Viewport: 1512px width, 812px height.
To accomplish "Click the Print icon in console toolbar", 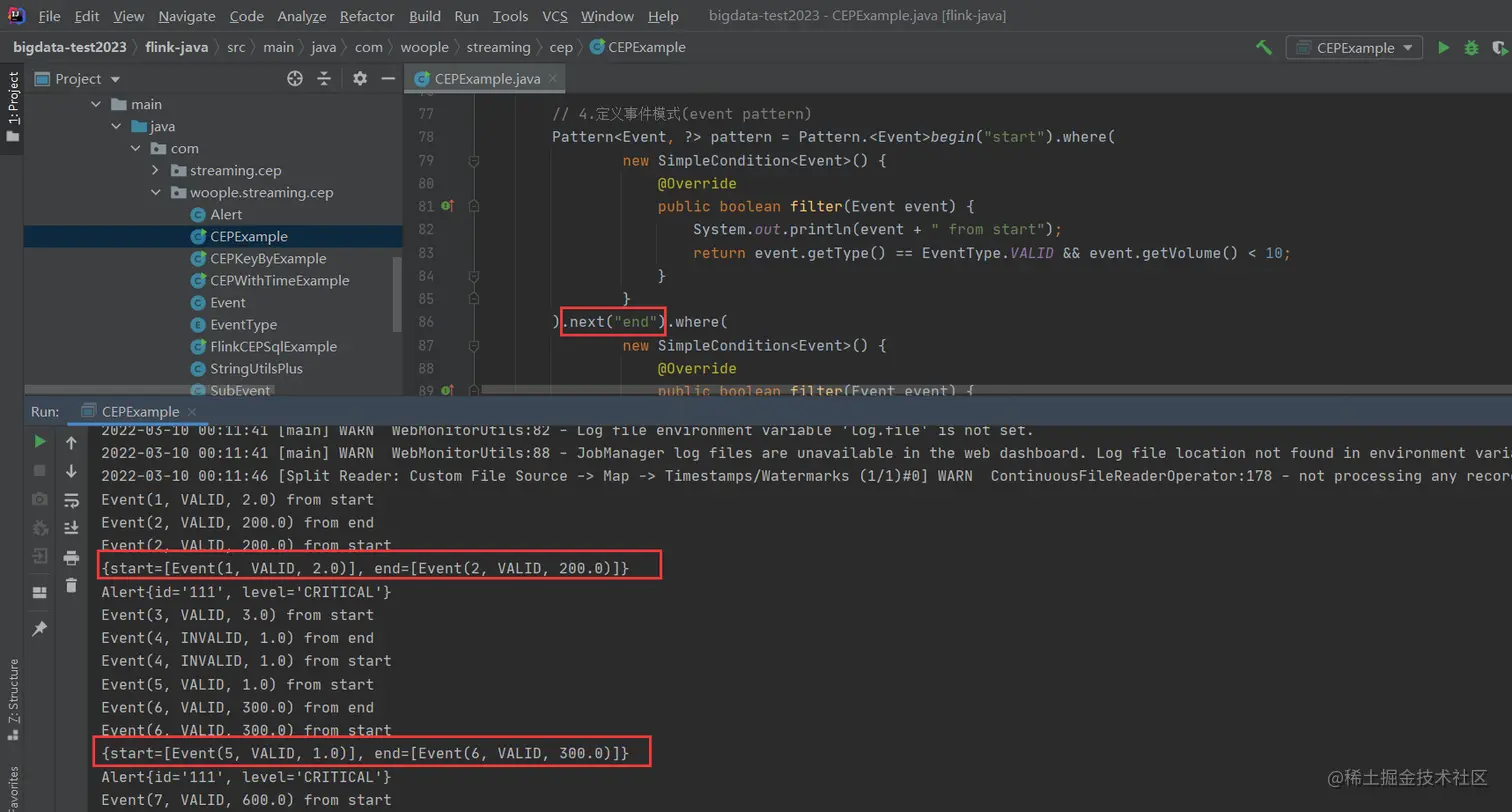I will point(71,557).
